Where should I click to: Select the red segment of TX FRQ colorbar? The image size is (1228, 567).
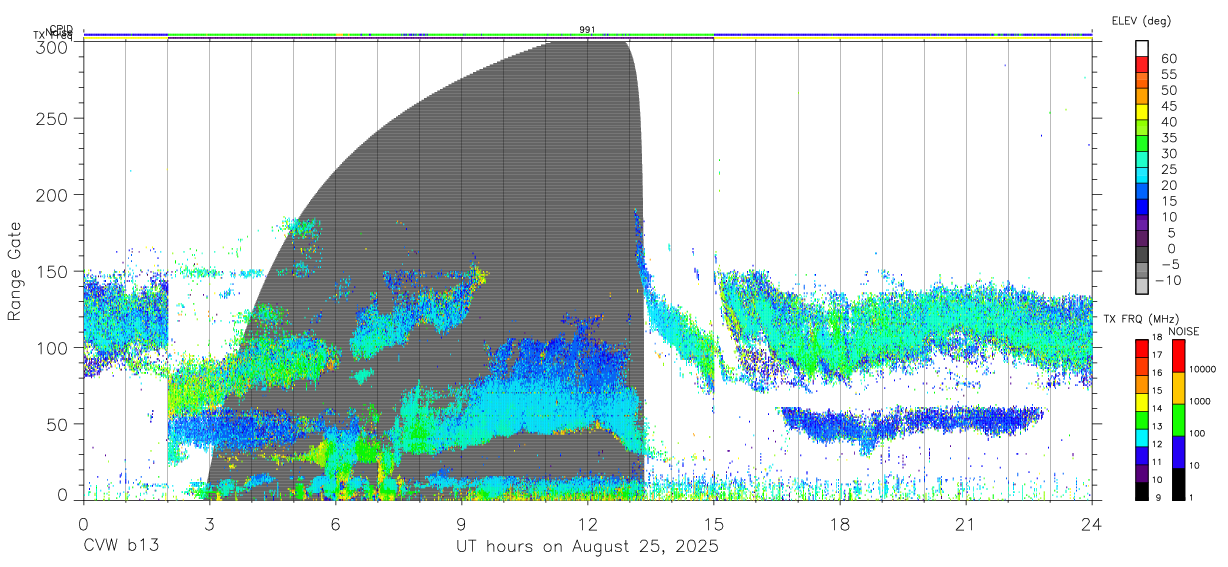point(1142,349)
